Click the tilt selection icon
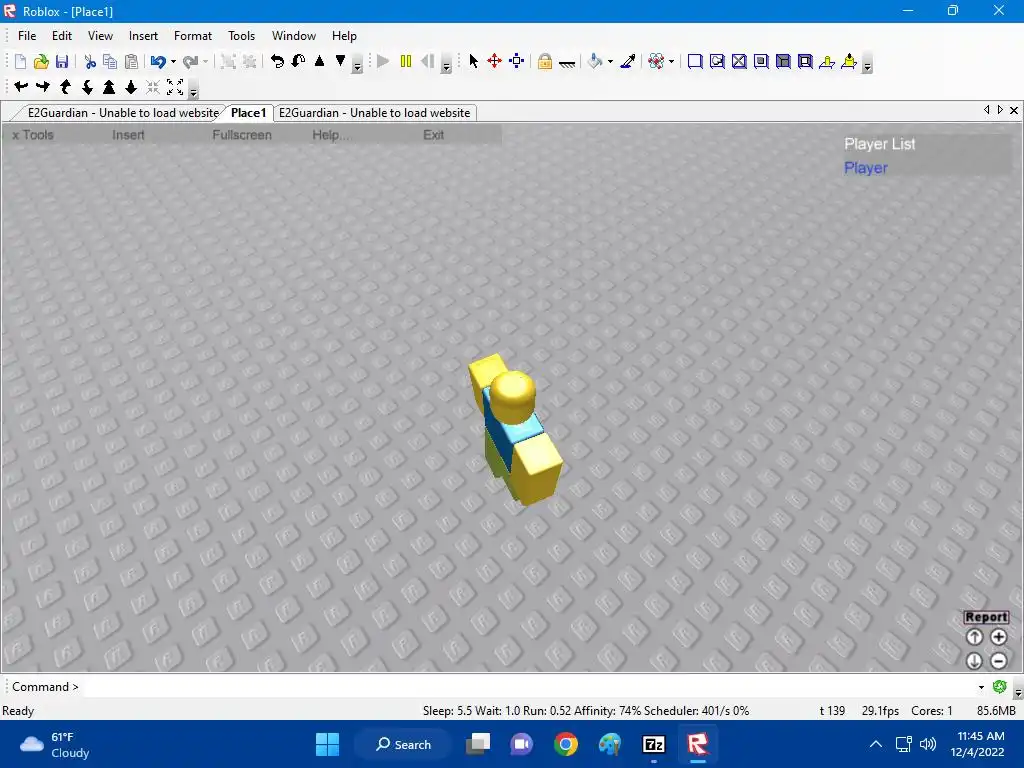This screenshot has height=768, width=1024. pos(298,61)
